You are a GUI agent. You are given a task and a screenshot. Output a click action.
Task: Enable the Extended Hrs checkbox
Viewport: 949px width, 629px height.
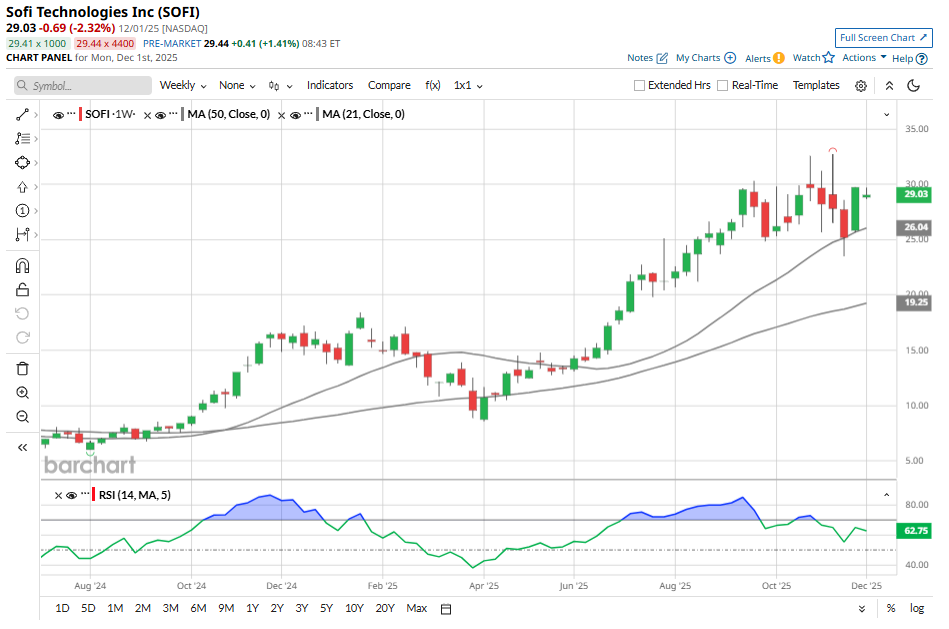pos(639,86)
